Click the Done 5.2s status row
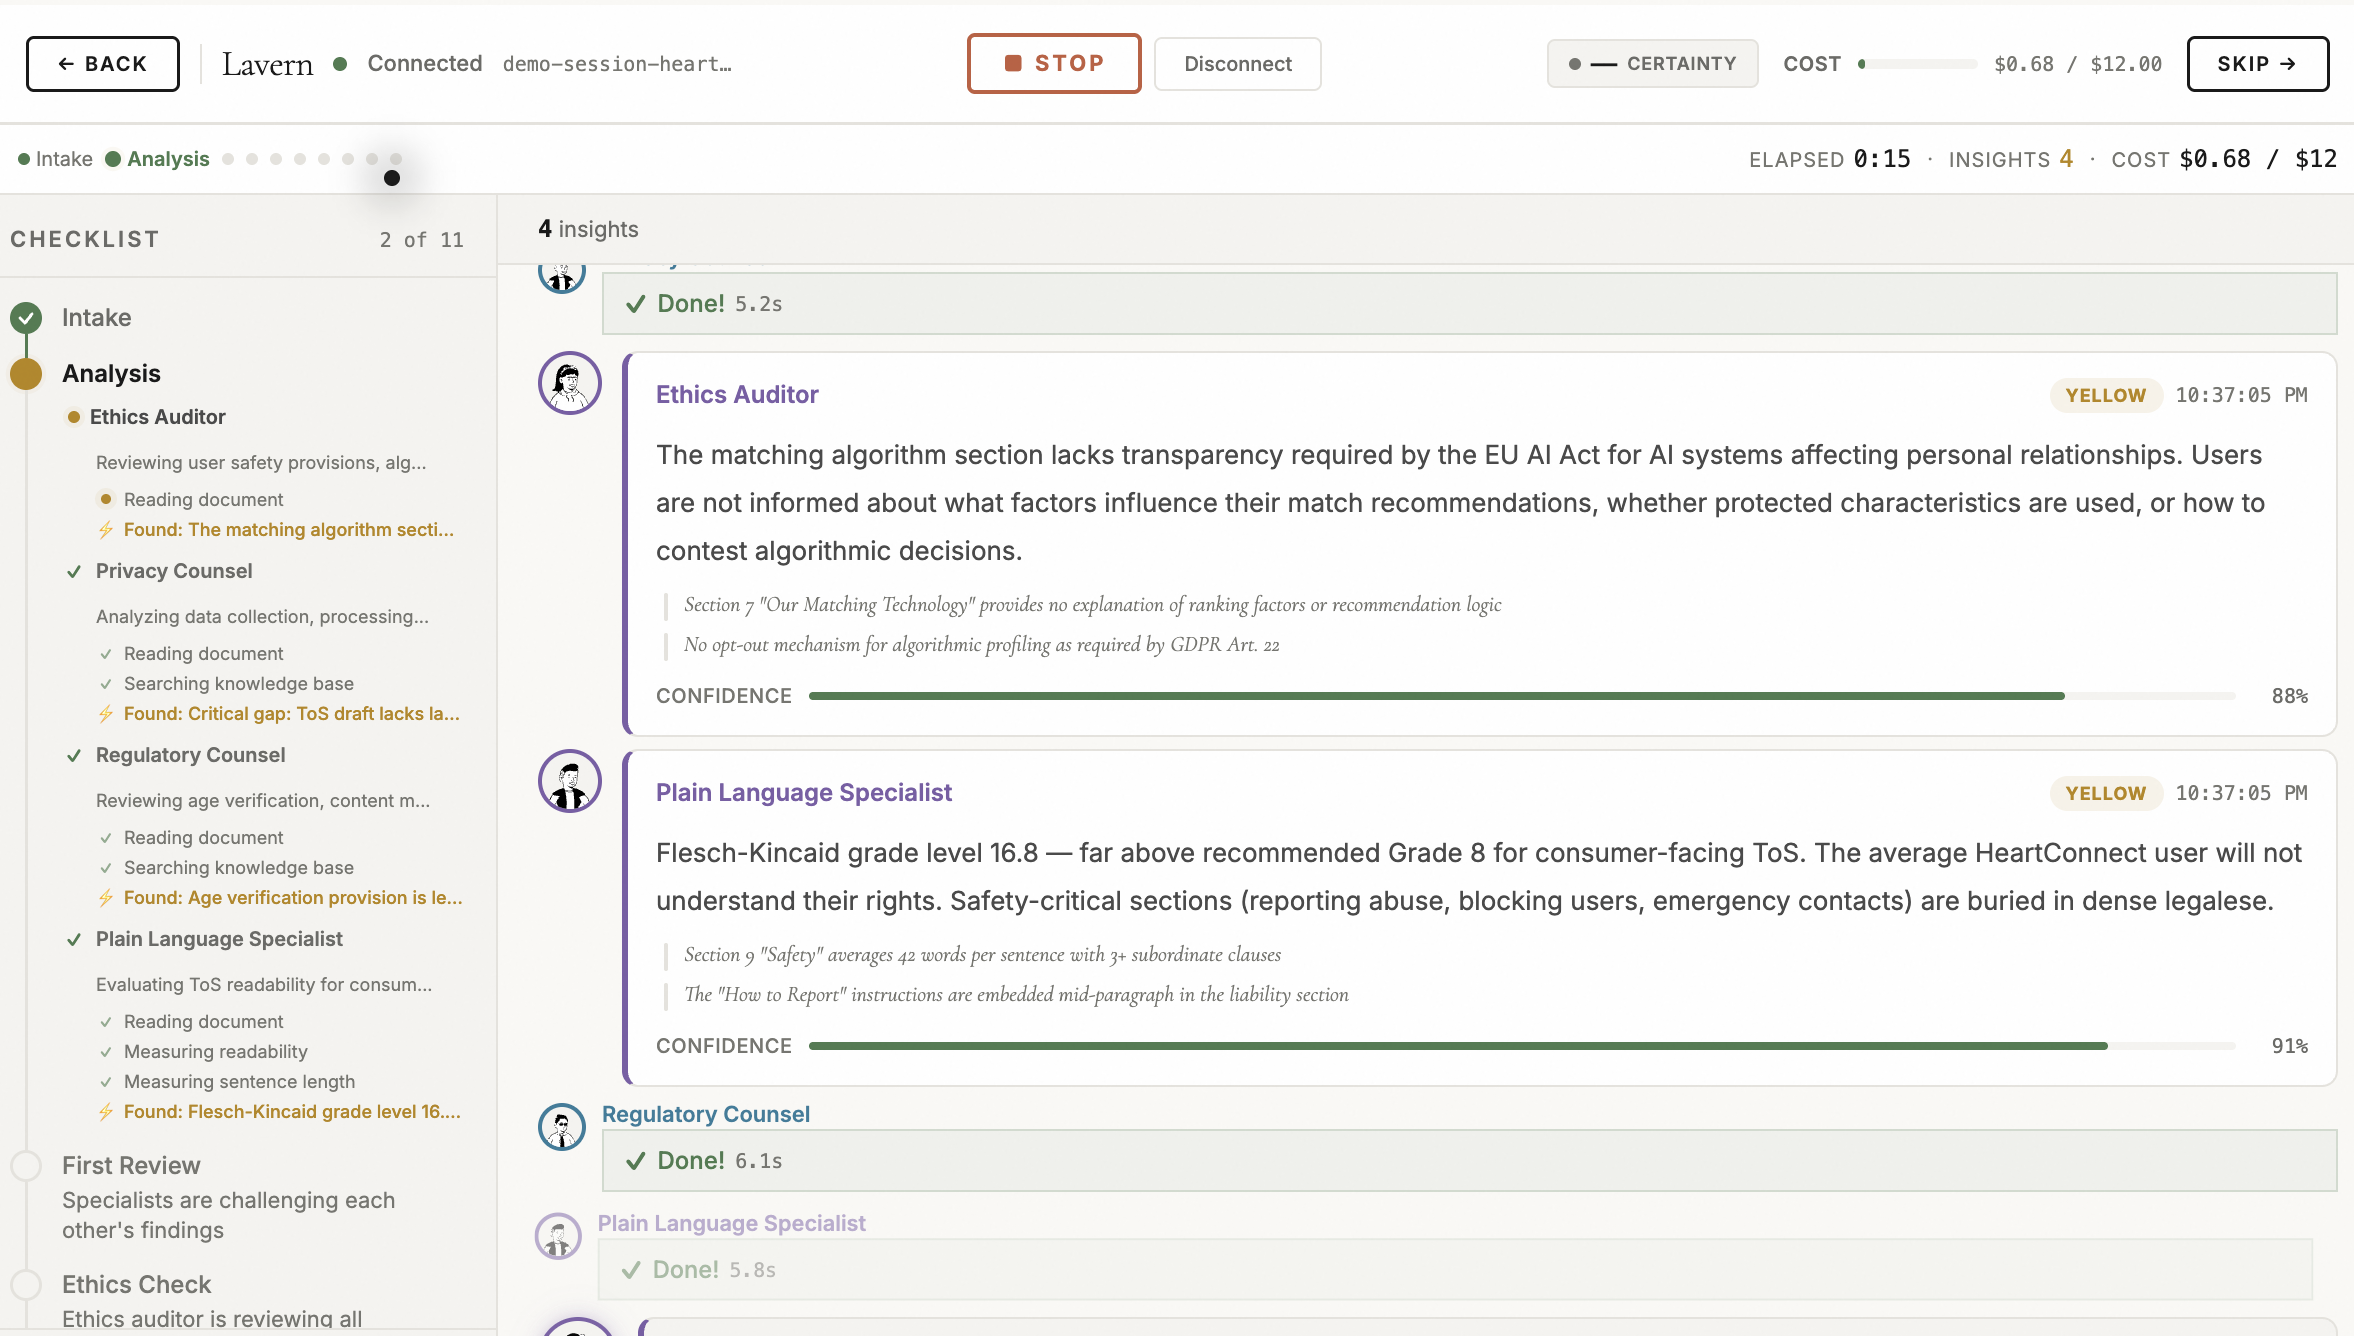 coord(1469,304)
